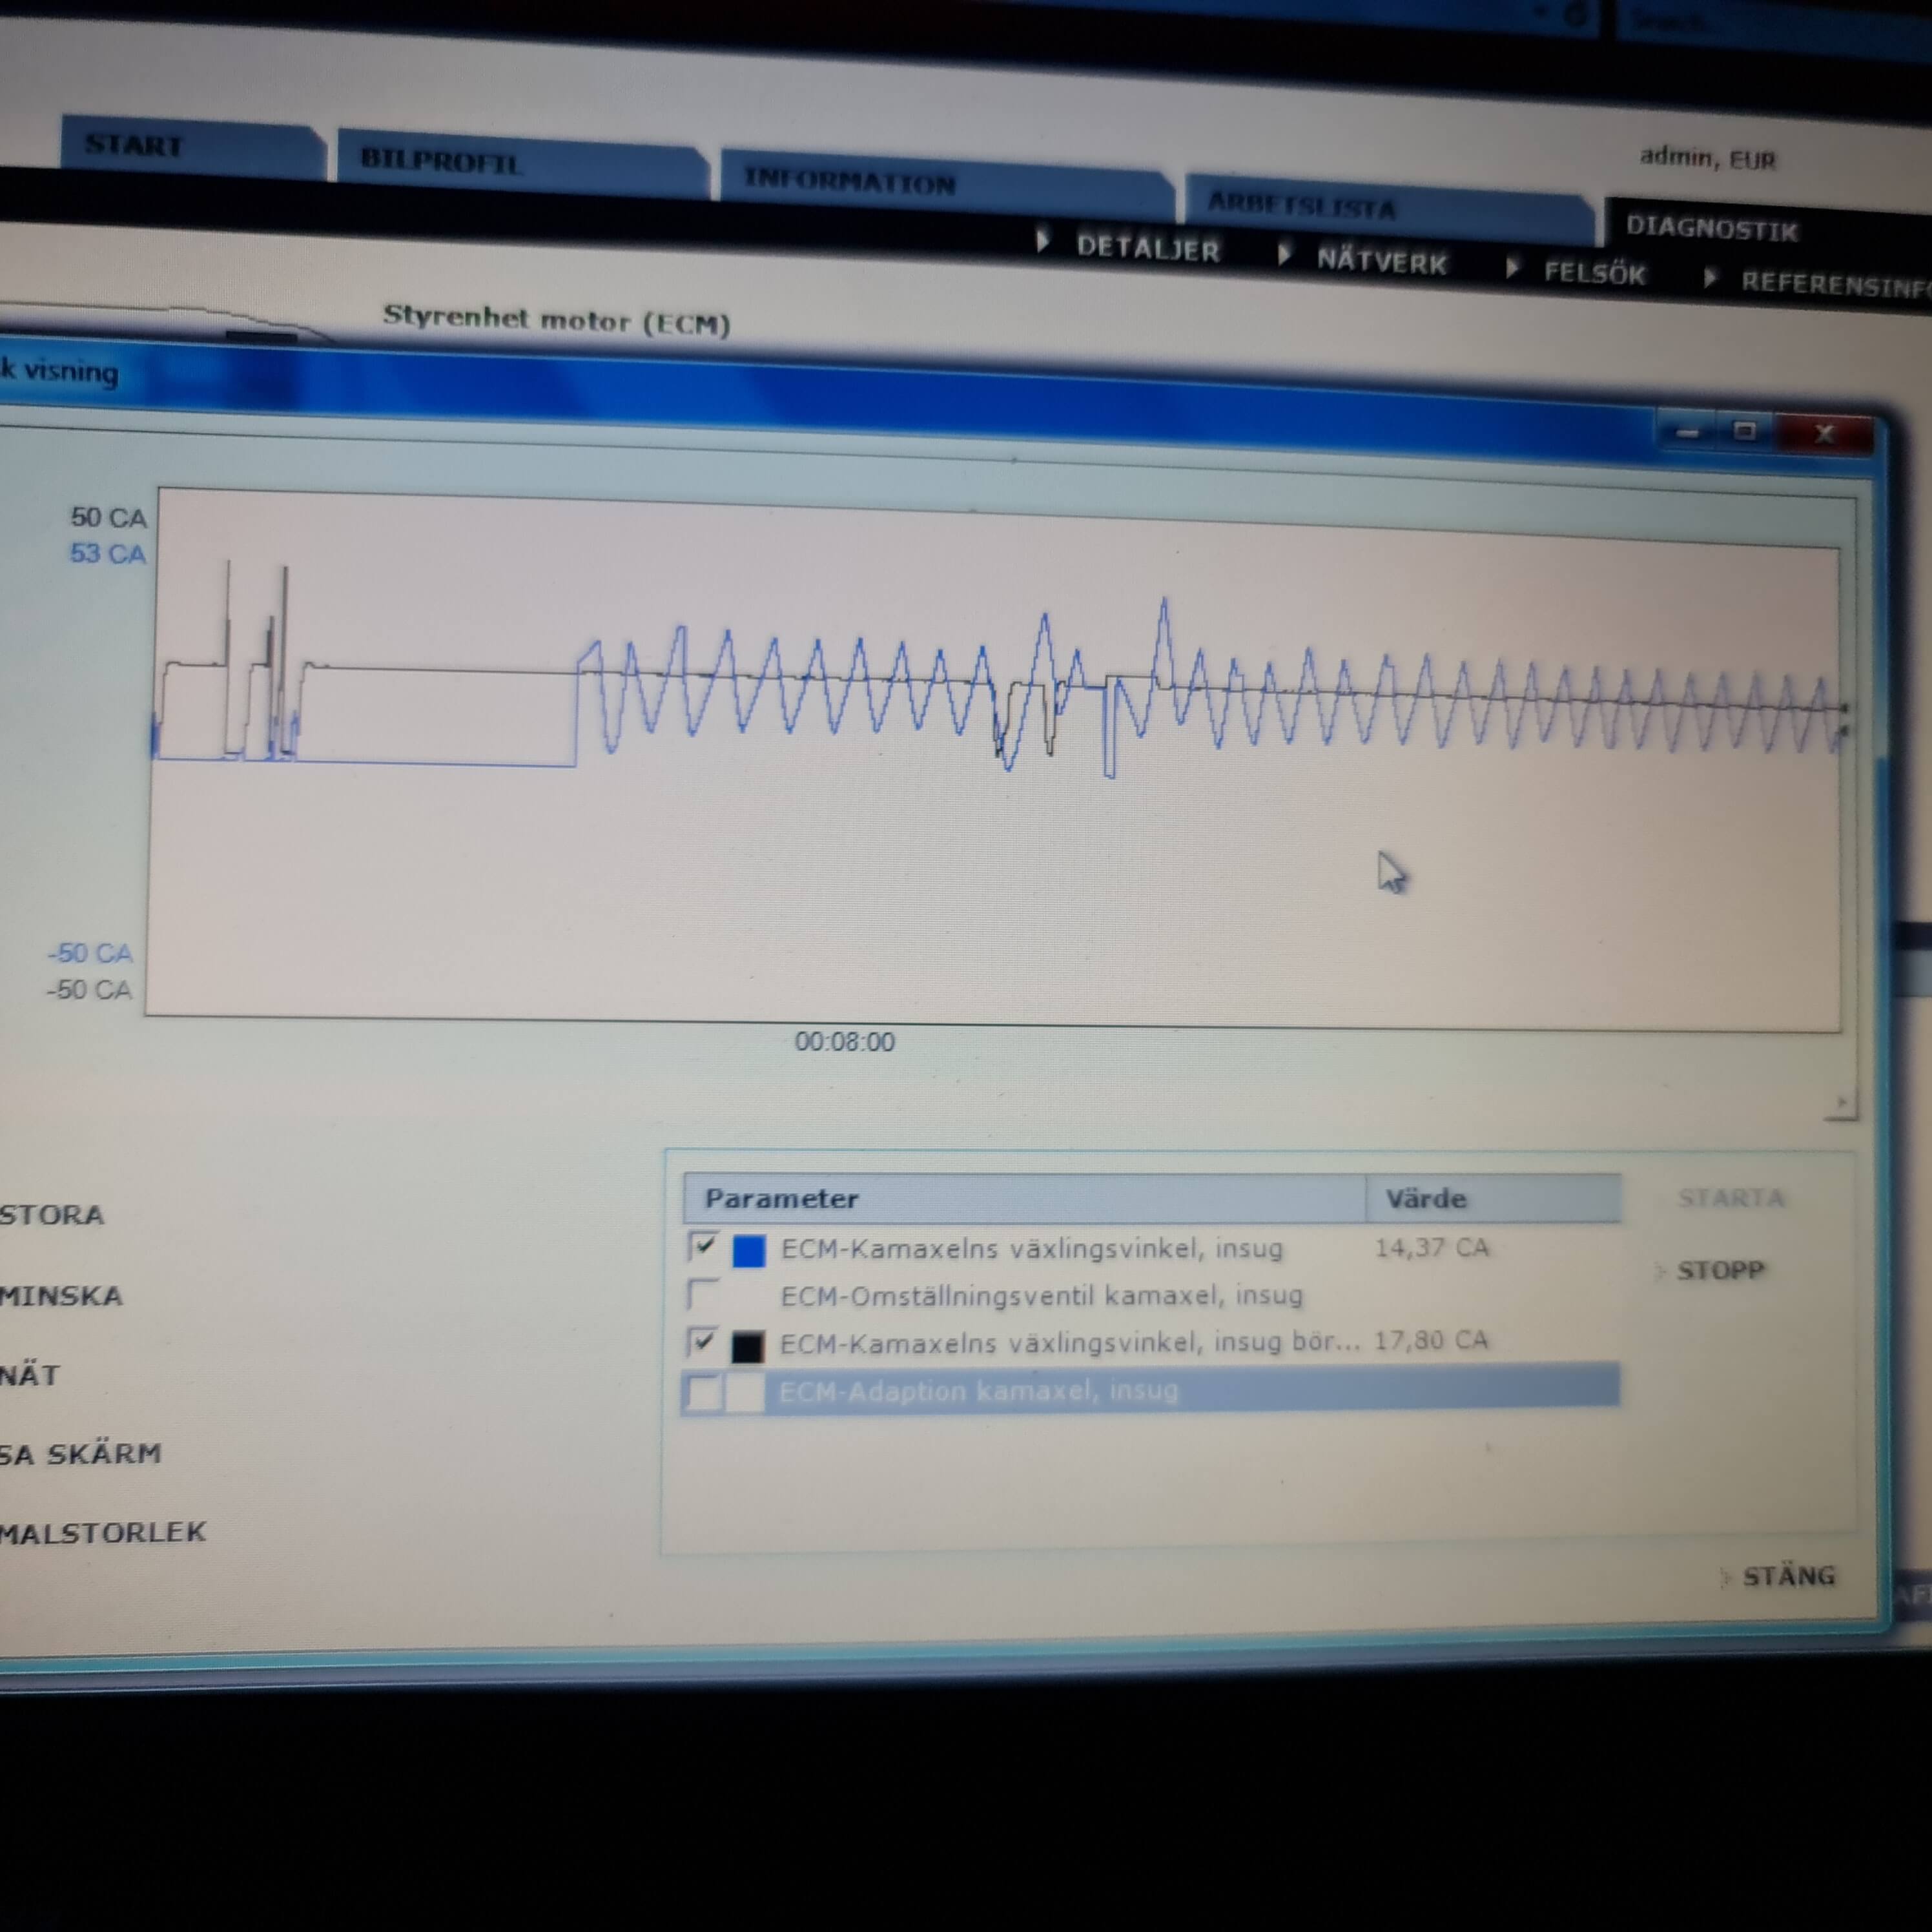
Task: Expand the FELSÖK submenu arrow
Action: pyautogui.click(x=1513, y=267)
